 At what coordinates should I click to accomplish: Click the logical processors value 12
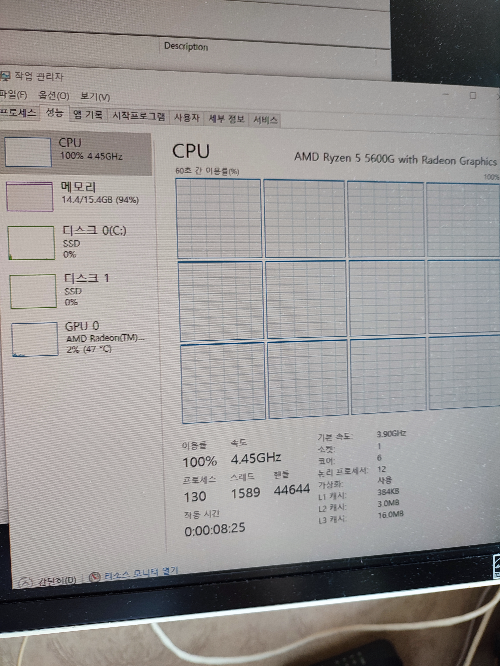(x=381, y=469)
